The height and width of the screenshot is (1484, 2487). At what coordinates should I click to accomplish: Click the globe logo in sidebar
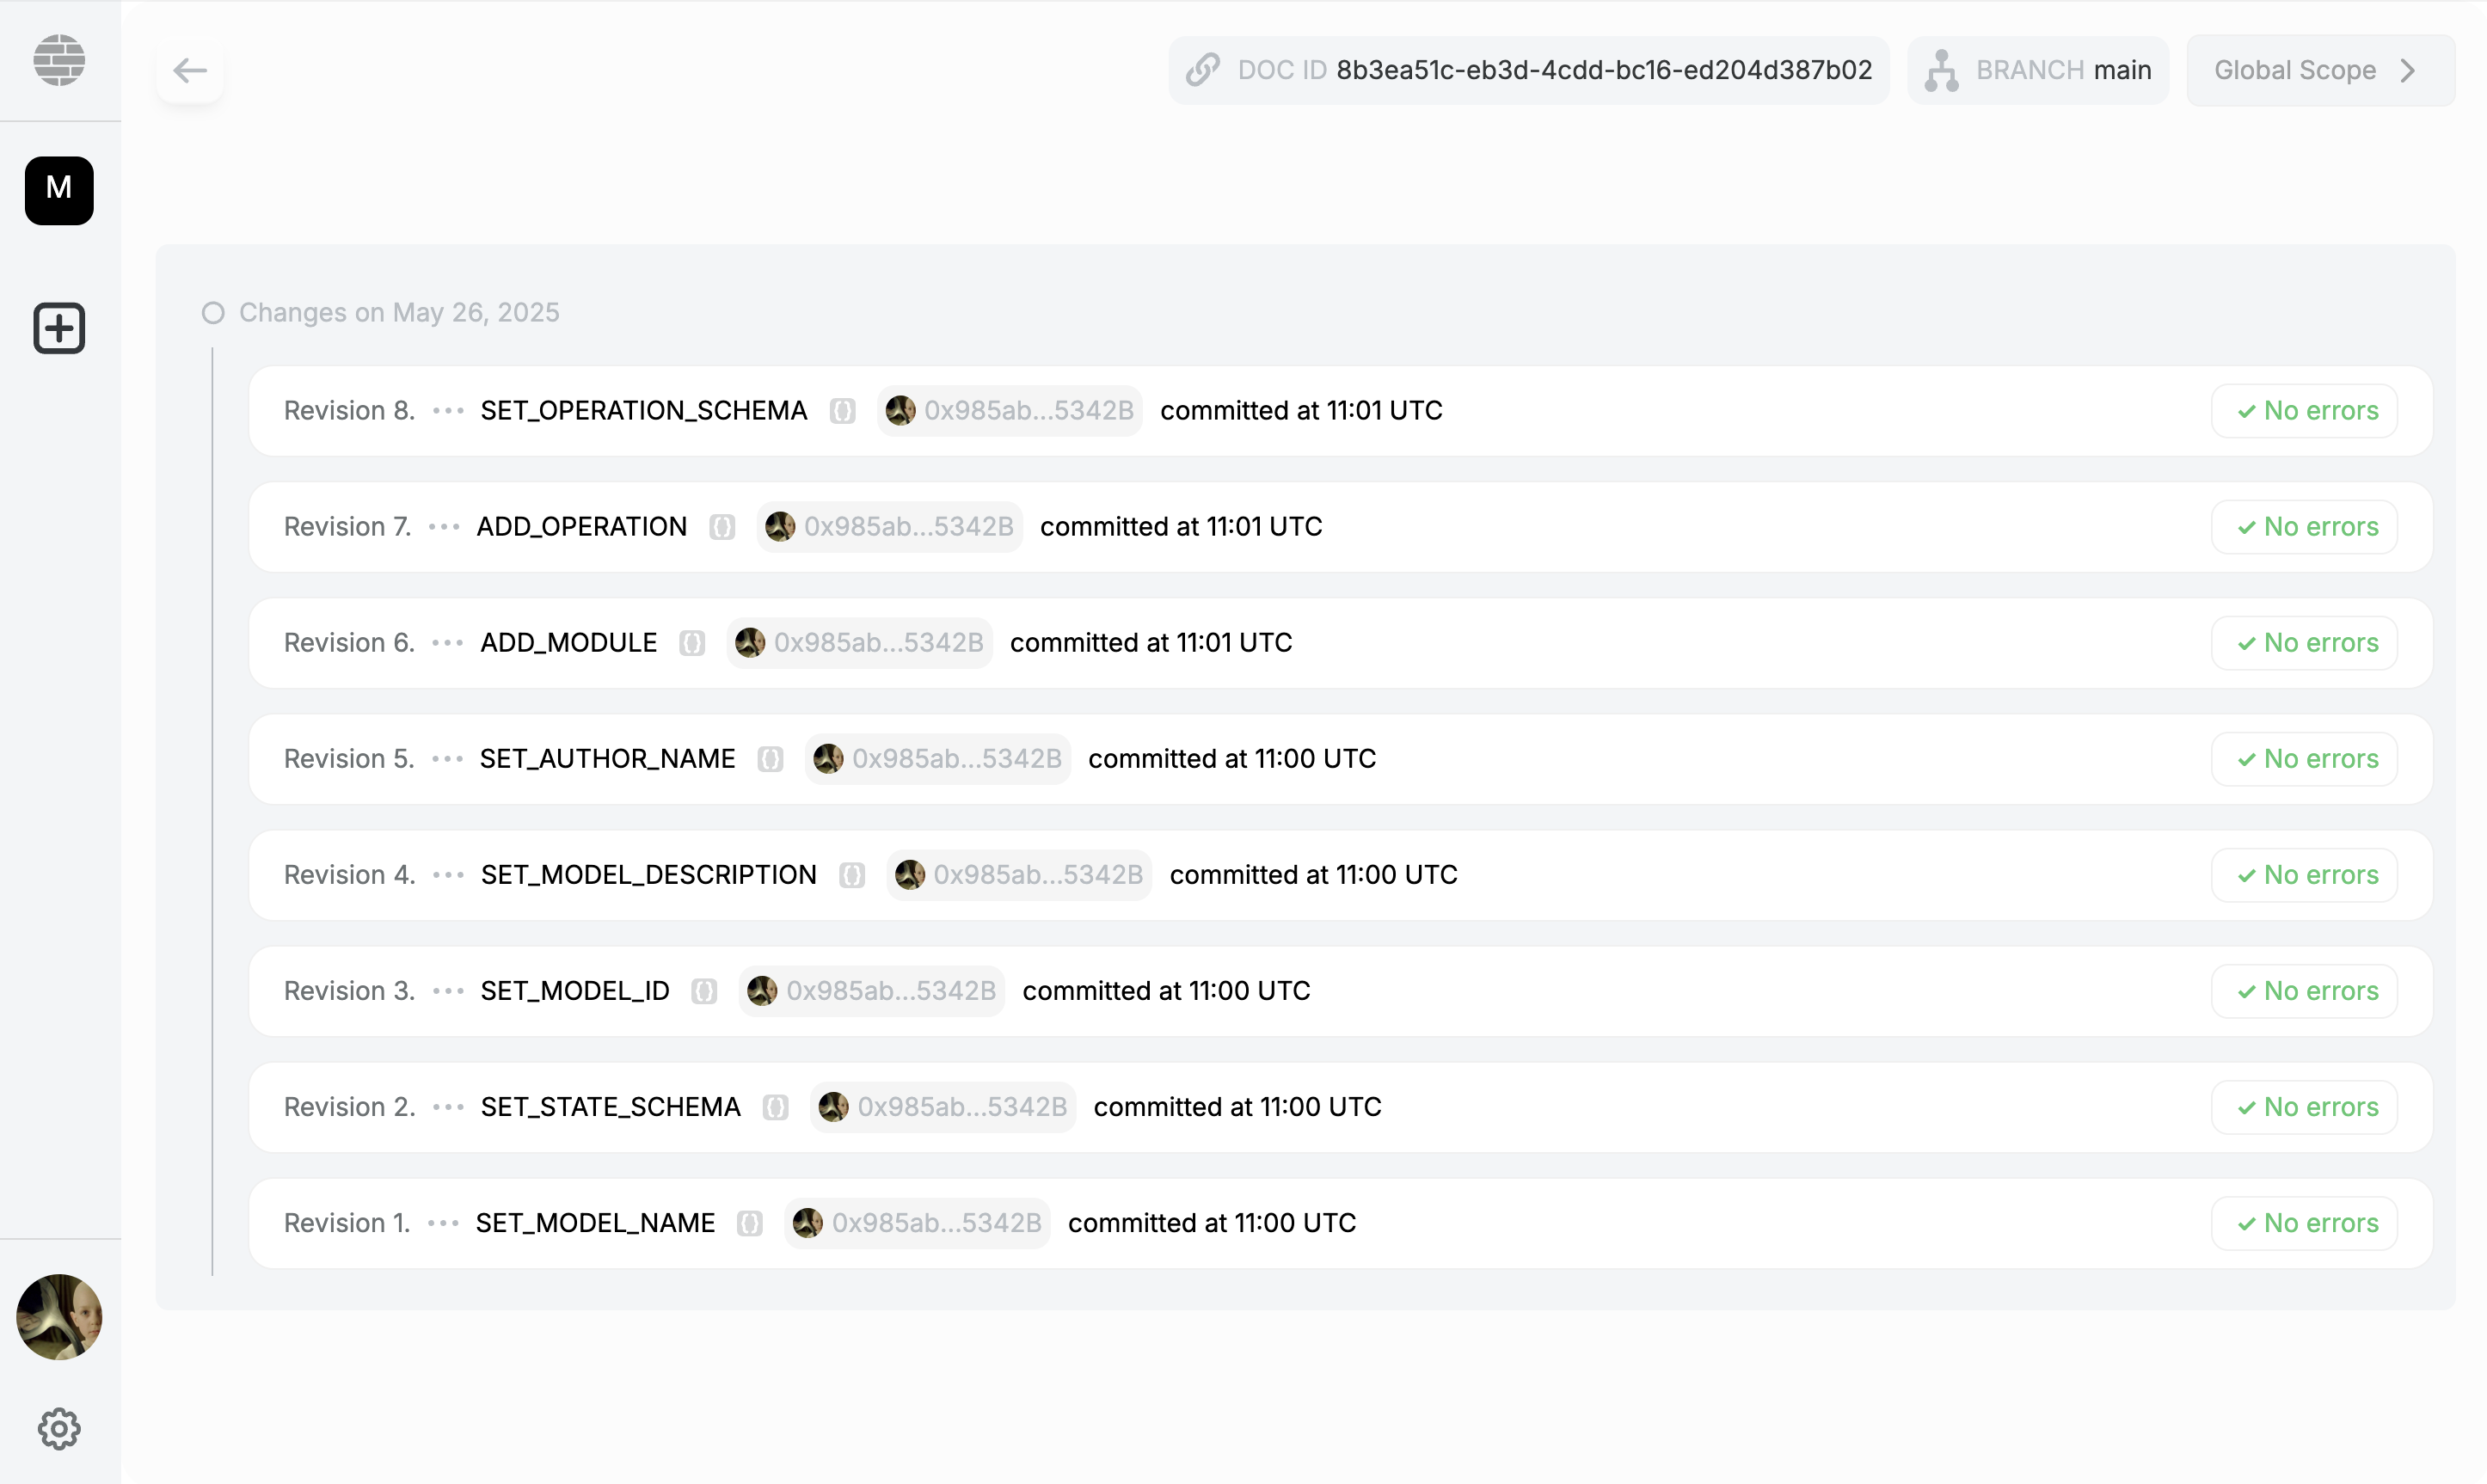59,60
